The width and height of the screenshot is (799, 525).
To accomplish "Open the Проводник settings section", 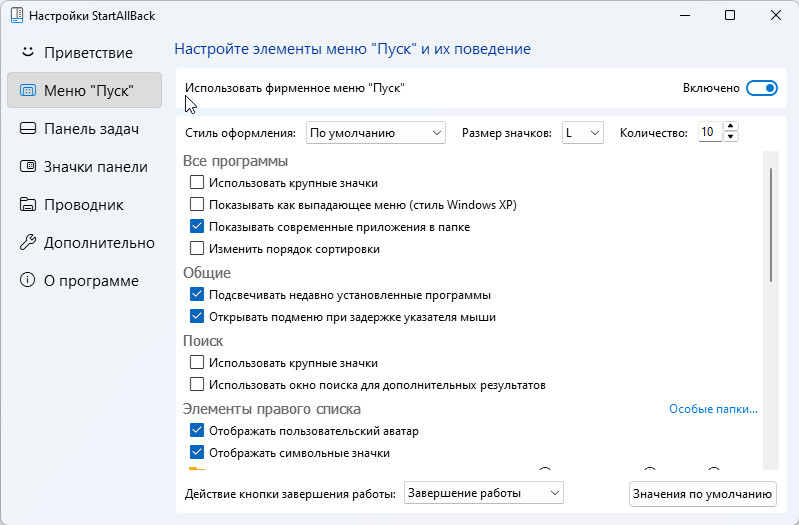I will 84,205.
